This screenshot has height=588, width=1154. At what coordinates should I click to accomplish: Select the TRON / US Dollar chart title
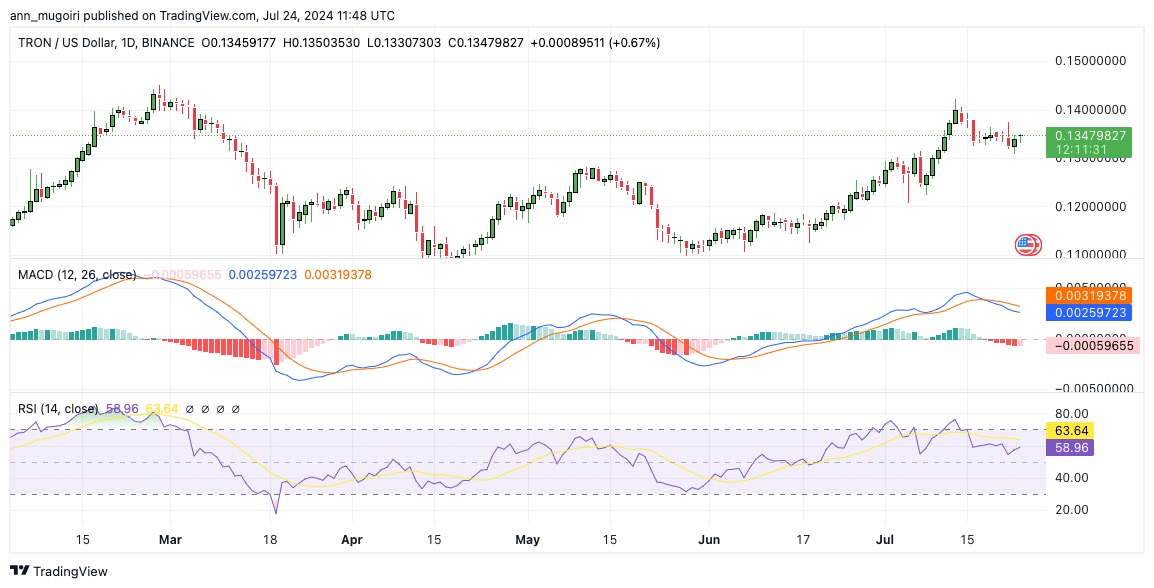pyautogui.click(x=66, y=43)
